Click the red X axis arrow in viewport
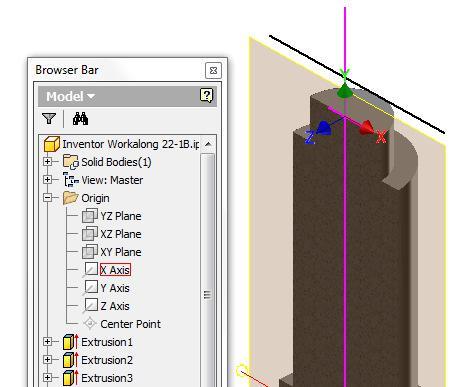The height and width of the screenshot is (387, 464). (368, 127)
